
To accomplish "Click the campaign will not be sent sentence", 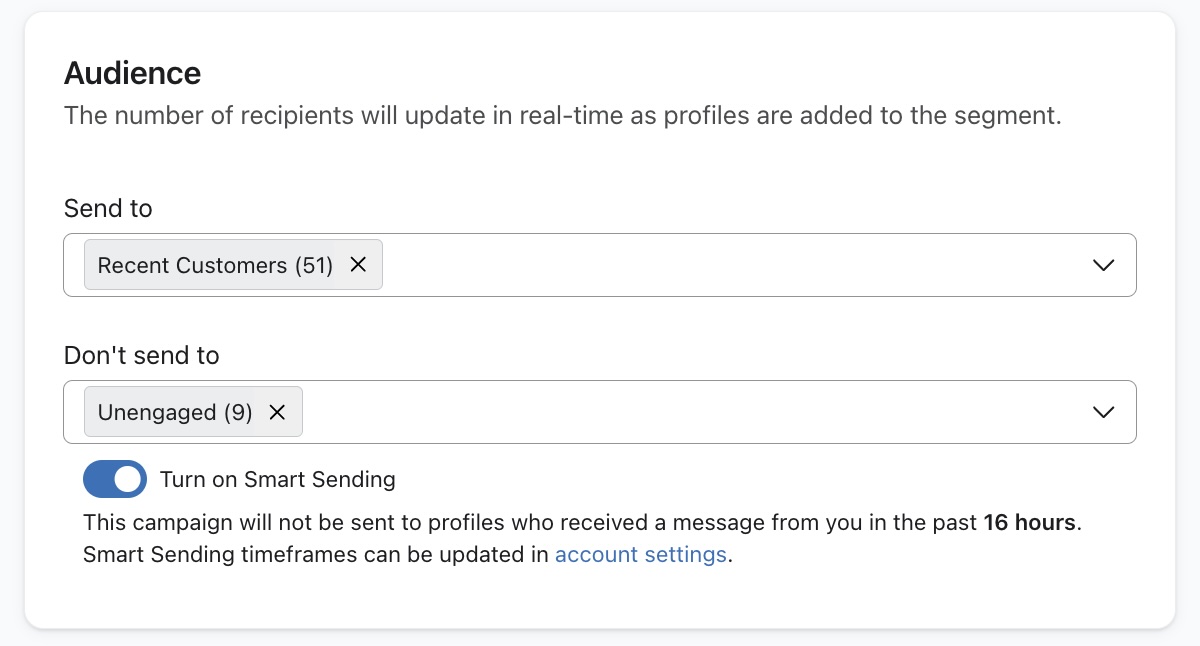I will (500, 522).
